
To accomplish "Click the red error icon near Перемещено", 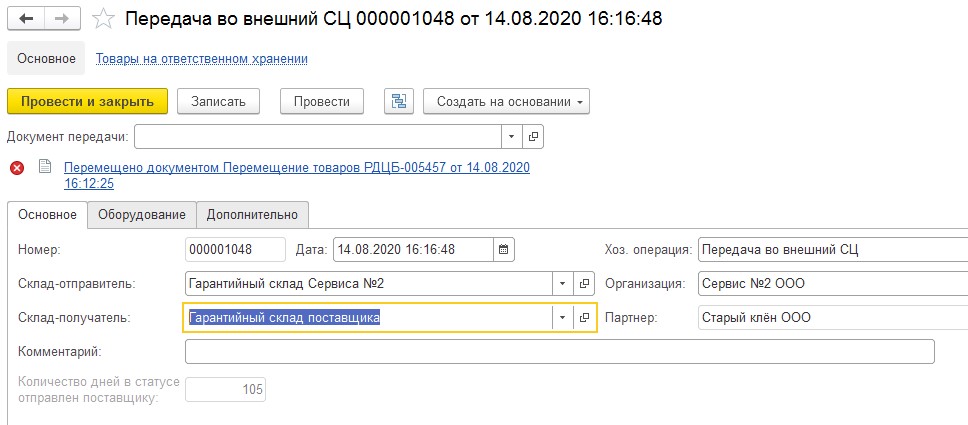I will pos(17,167).
